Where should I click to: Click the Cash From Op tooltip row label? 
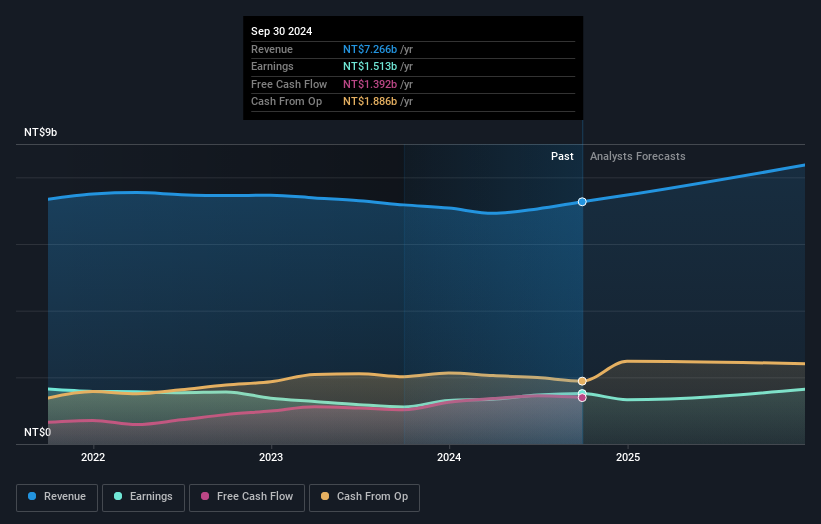coord(286,102)
